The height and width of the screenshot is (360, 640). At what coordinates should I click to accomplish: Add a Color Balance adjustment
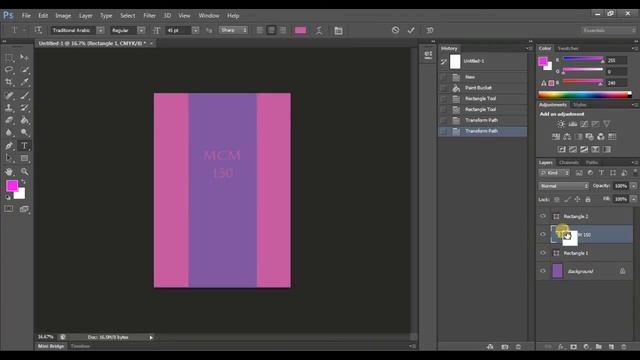(567, 137)
